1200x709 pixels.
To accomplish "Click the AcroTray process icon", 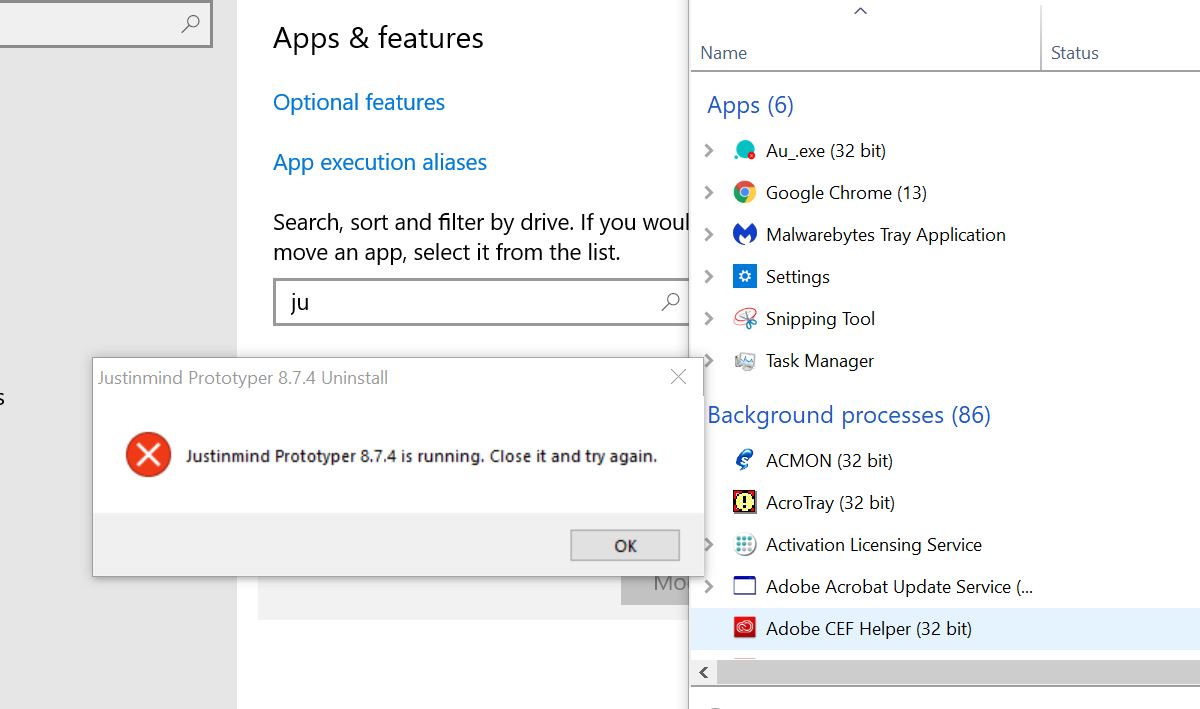I will (x=744, y=503).
